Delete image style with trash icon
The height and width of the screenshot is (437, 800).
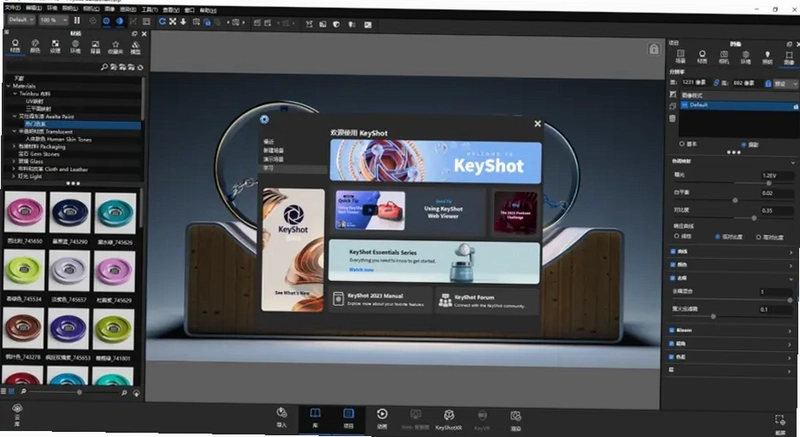coord(672,118)
